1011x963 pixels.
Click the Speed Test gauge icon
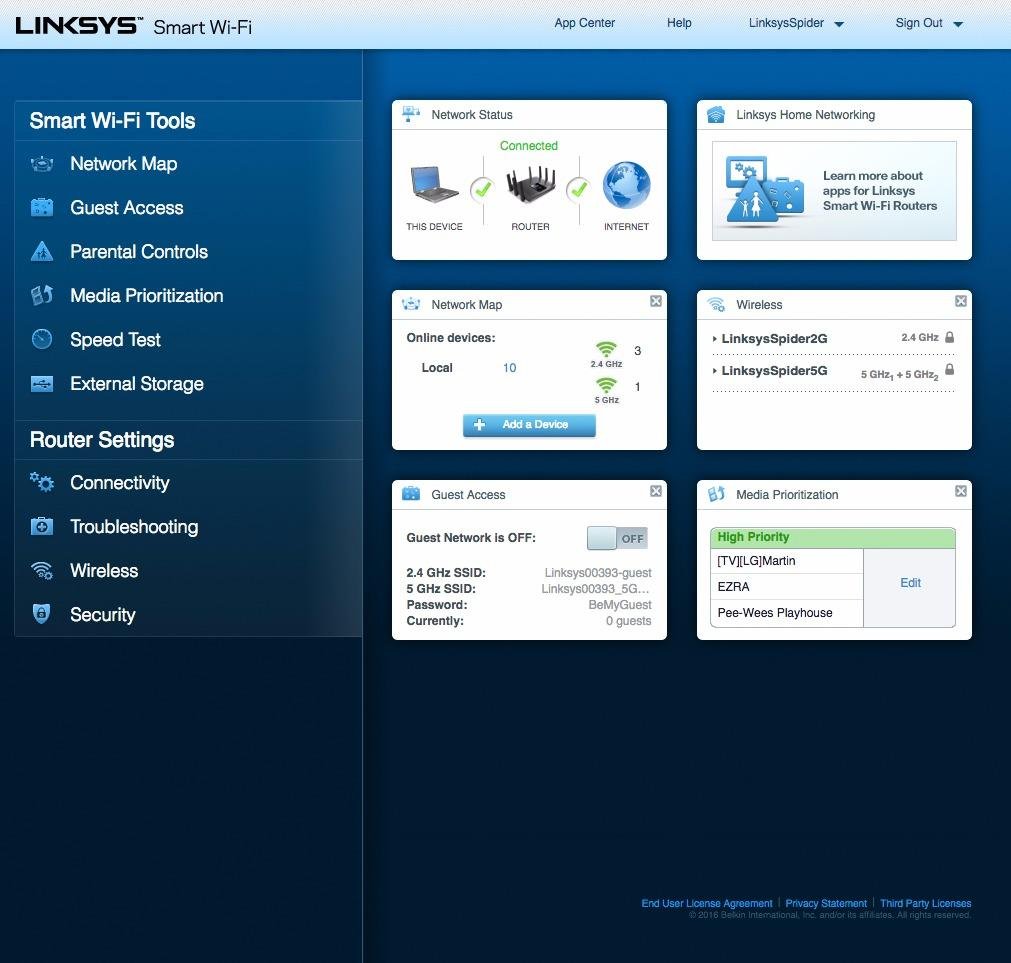point(42,339)
